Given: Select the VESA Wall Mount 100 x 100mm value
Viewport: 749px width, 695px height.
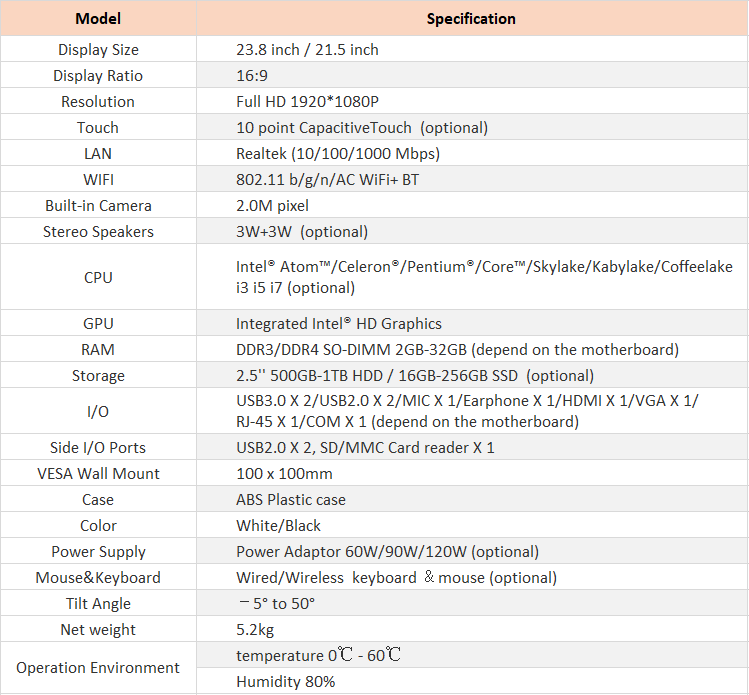Looking at the screenshot, I should tap(284, 474).
